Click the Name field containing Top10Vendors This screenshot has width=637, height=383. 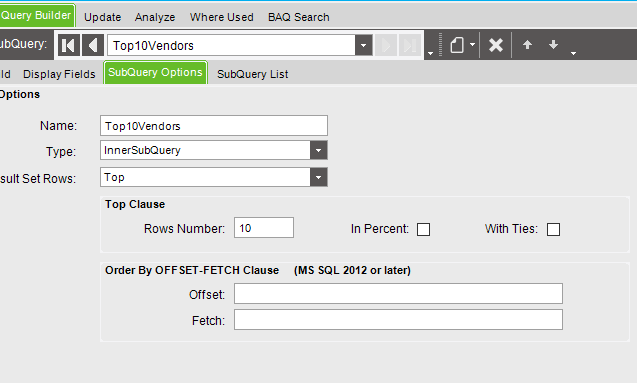(x=214, y=126)
